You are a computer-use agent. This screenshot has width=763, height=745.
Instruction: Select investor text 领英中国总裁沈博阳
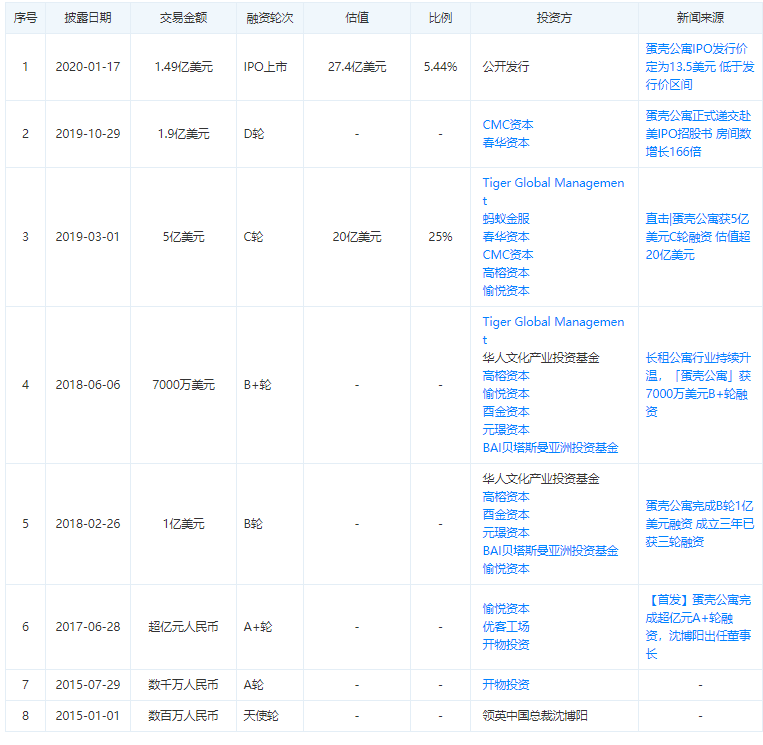(x=535, y=716)
